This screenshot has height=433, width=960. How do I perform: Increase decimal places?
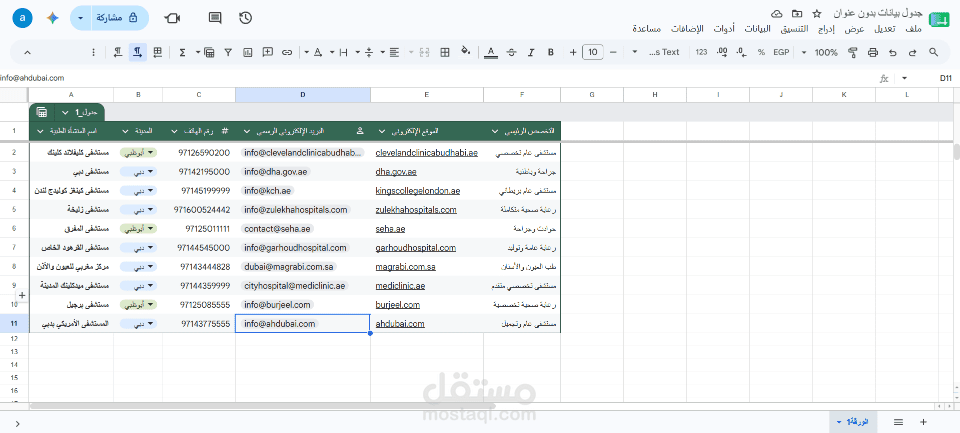(722, 53)
